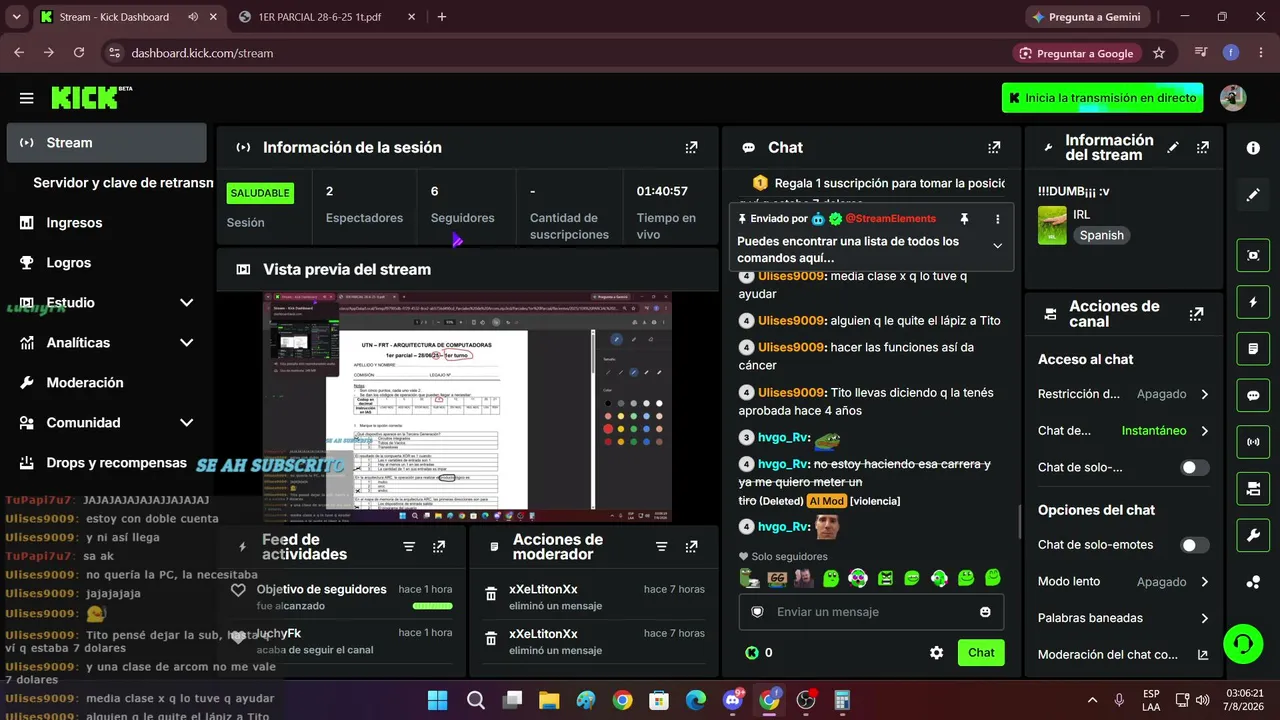Image resolution: width=1280 pixels, height=720 pixels.
Task: Open pinned message three-dot options
Action: [997, 219]
